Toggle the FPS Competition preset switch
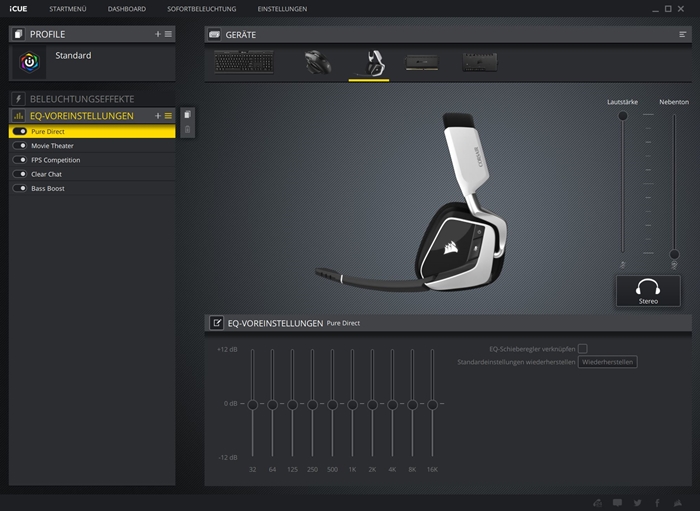The height and width of the screenshot is (511, 700). (x=20, y=160)
